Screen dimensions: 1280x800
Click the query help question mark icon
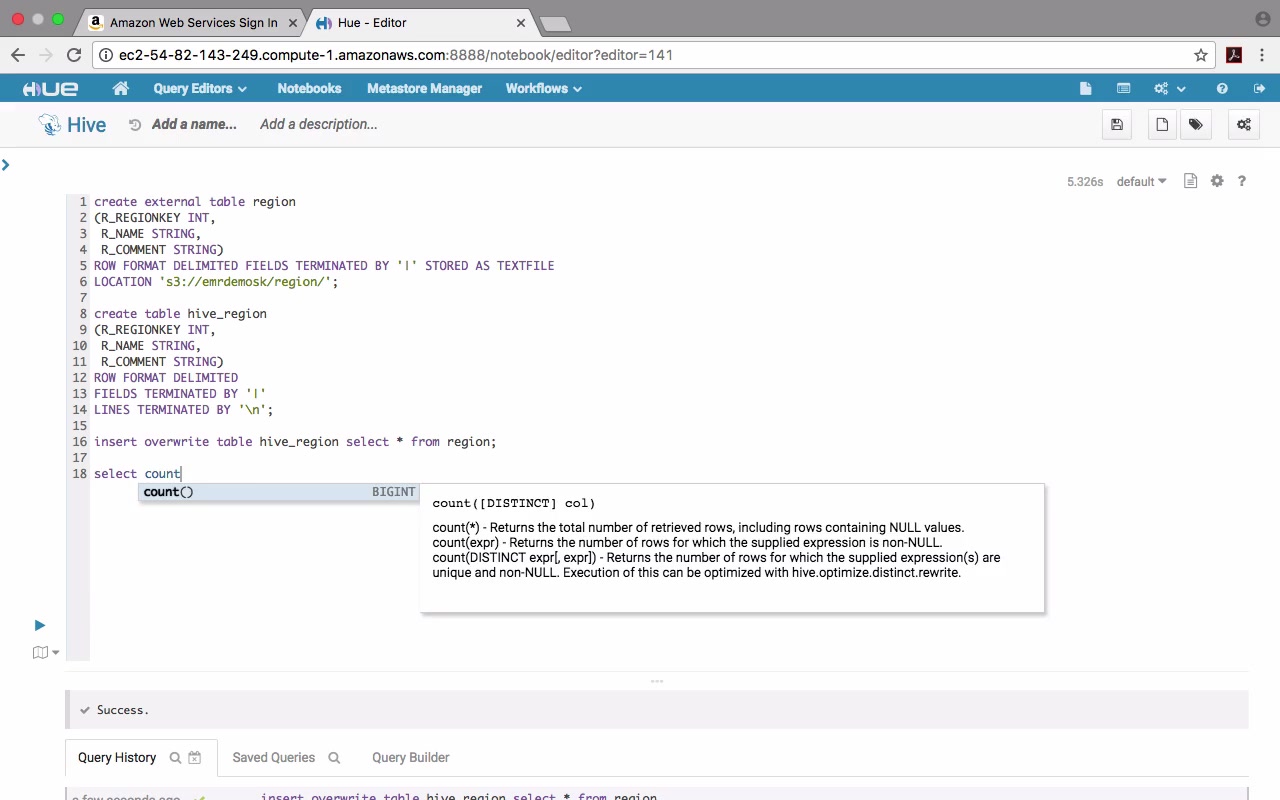click(x=1242, y=182)
